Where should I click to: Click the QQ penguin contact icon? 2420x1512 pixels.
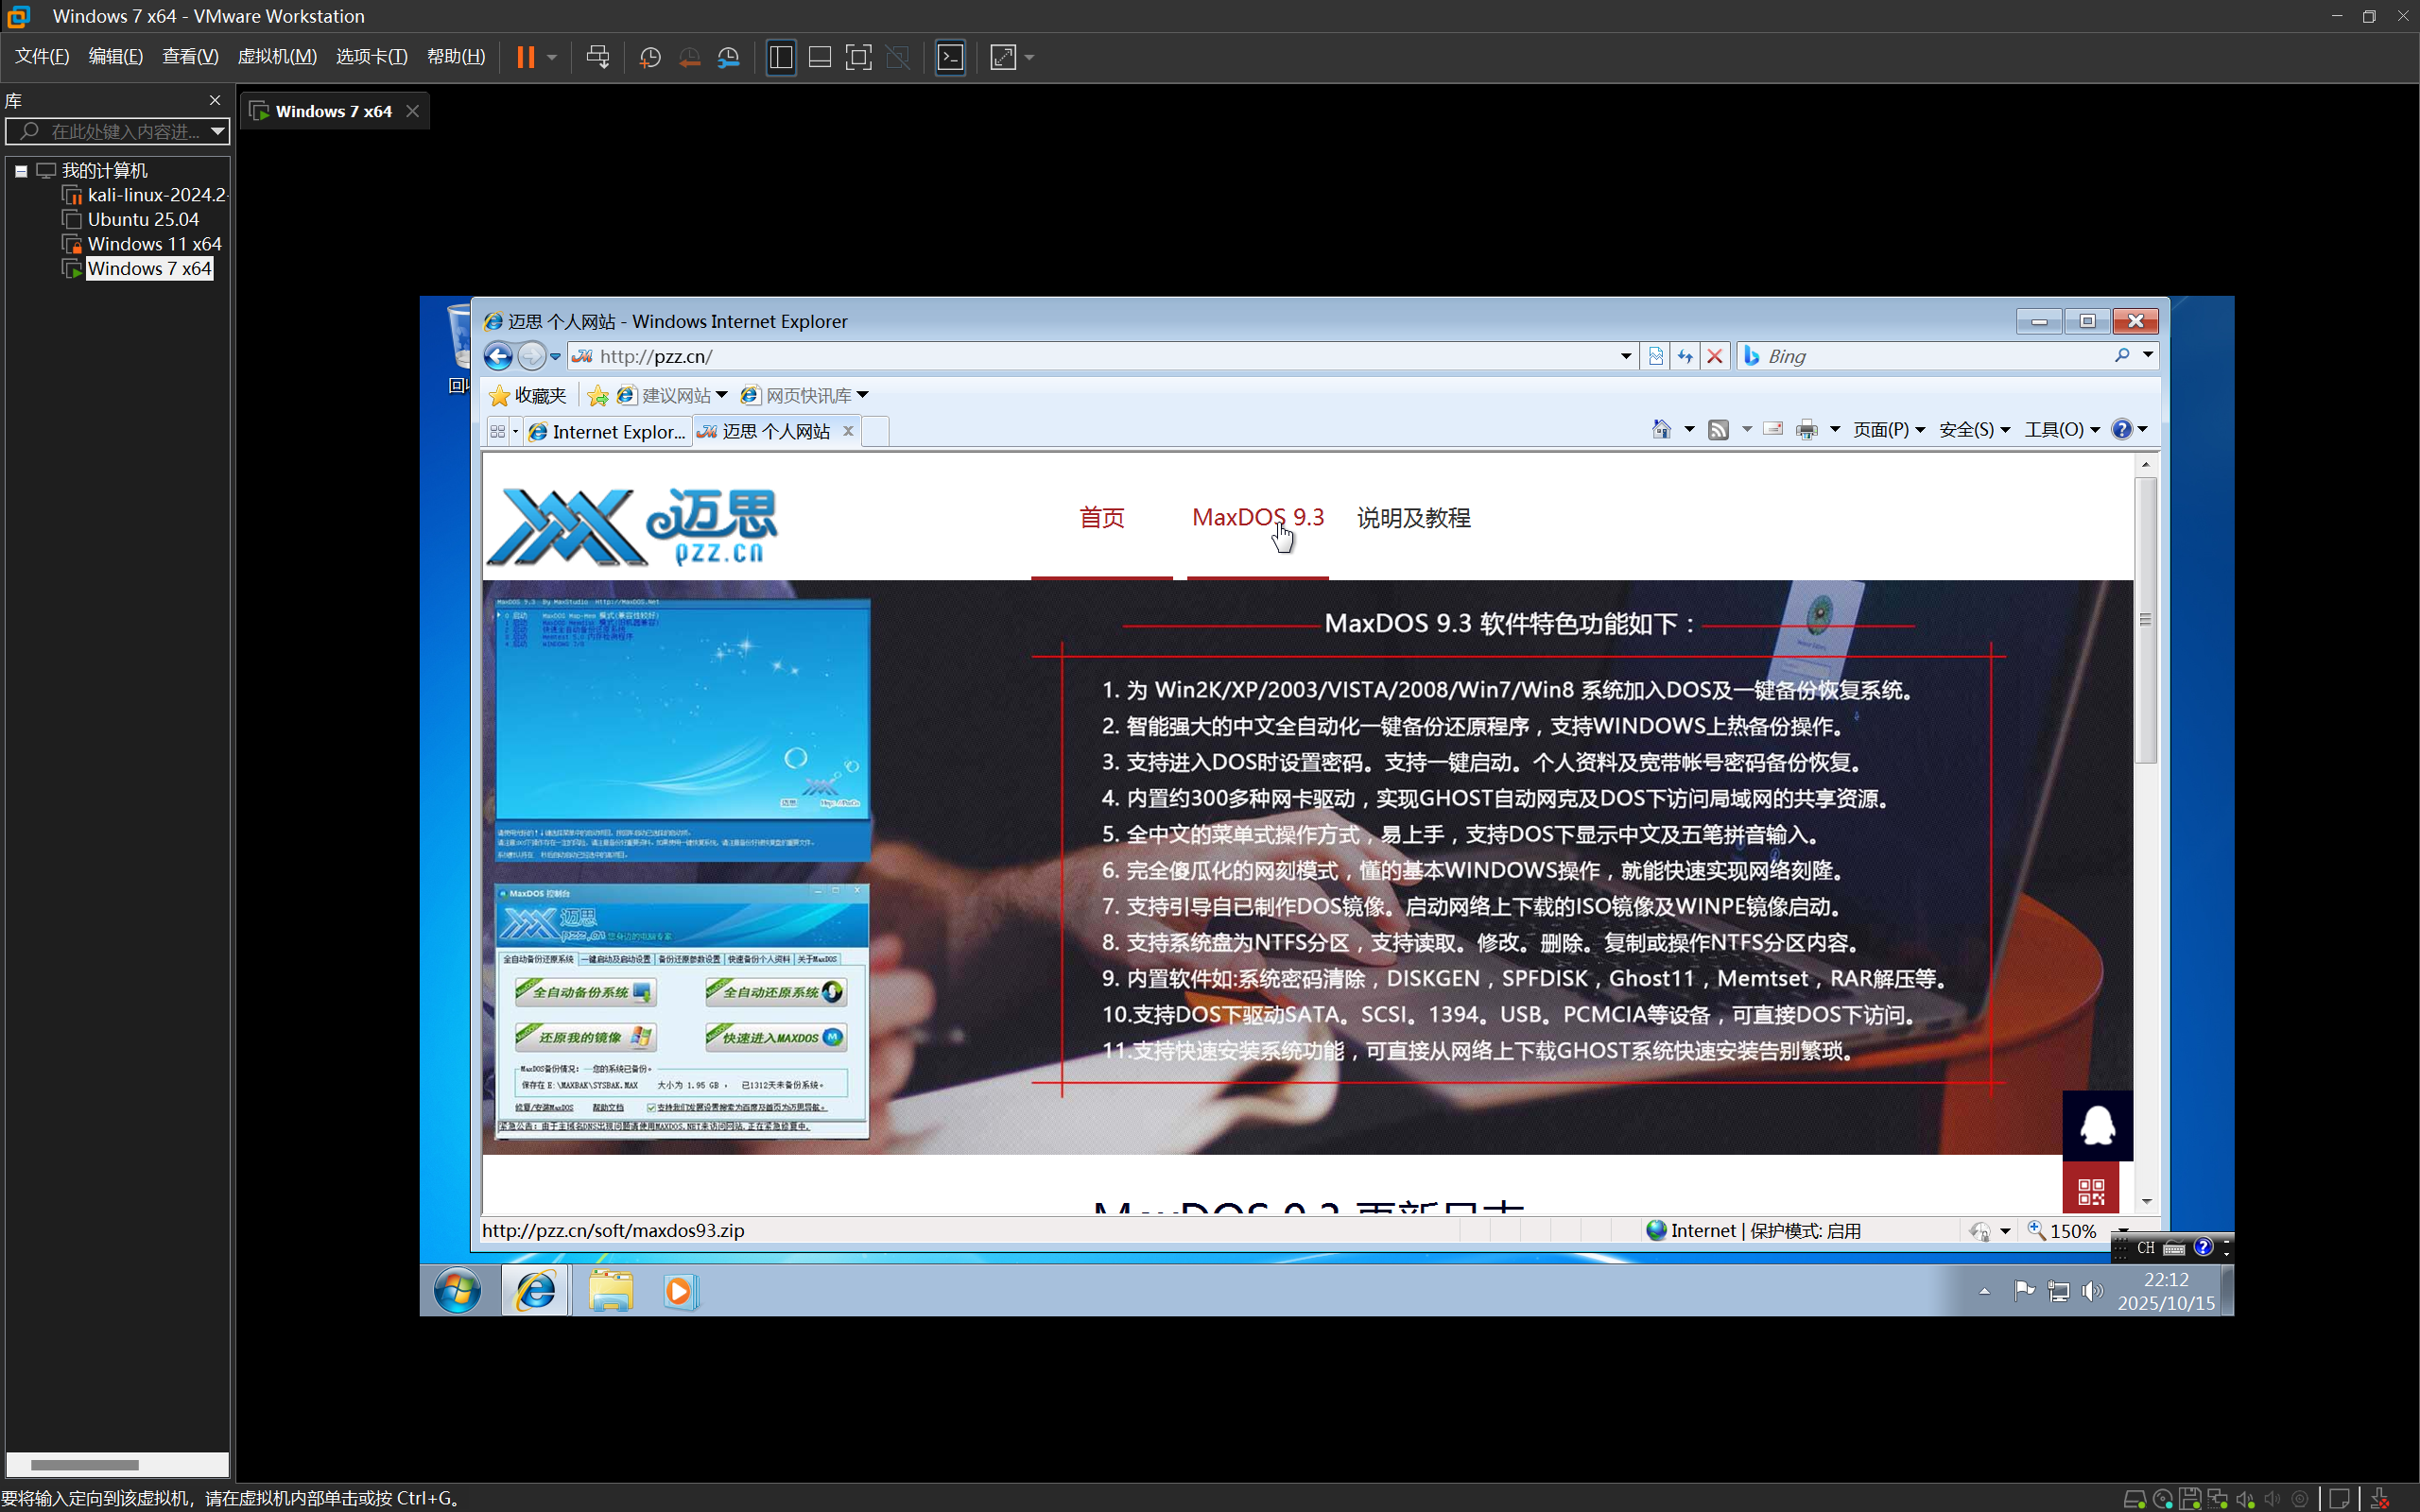[x=2097, y=1125]
